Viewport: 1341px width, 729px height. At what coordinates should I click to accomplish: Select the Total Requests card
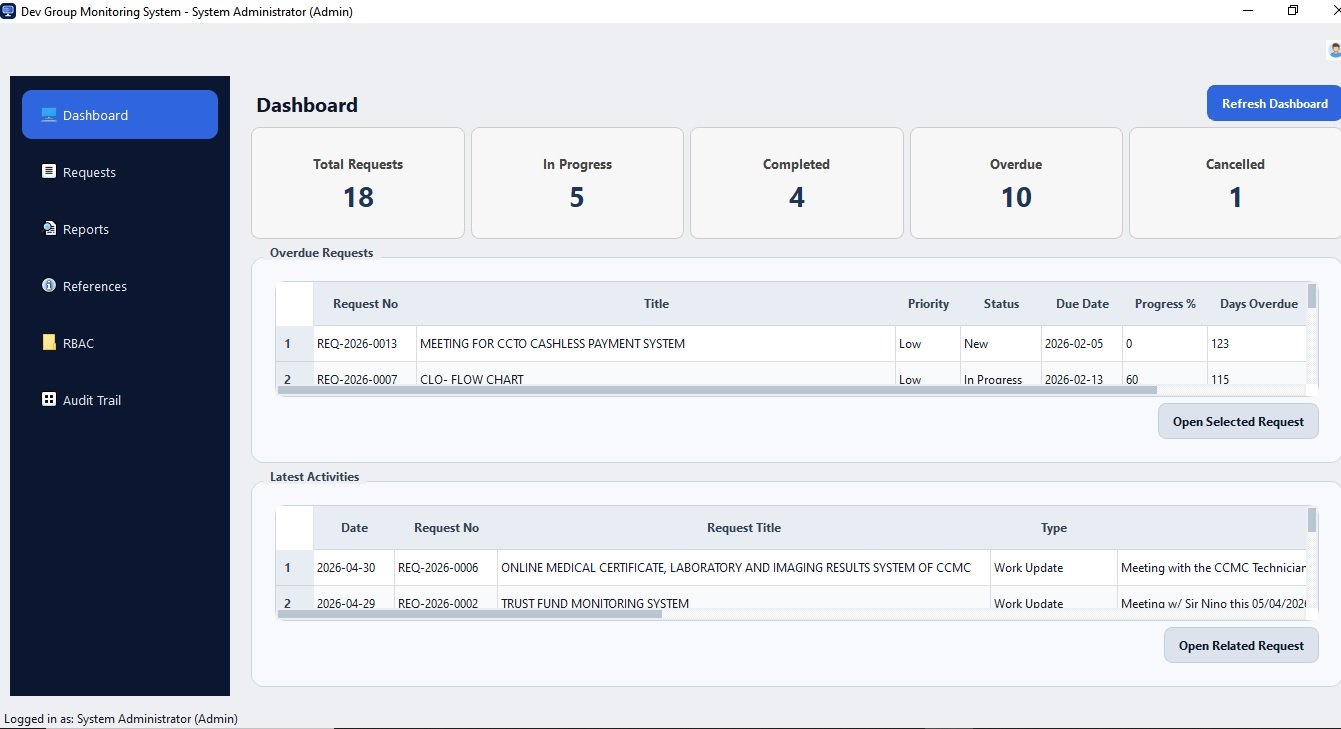(x=358, y=183)
